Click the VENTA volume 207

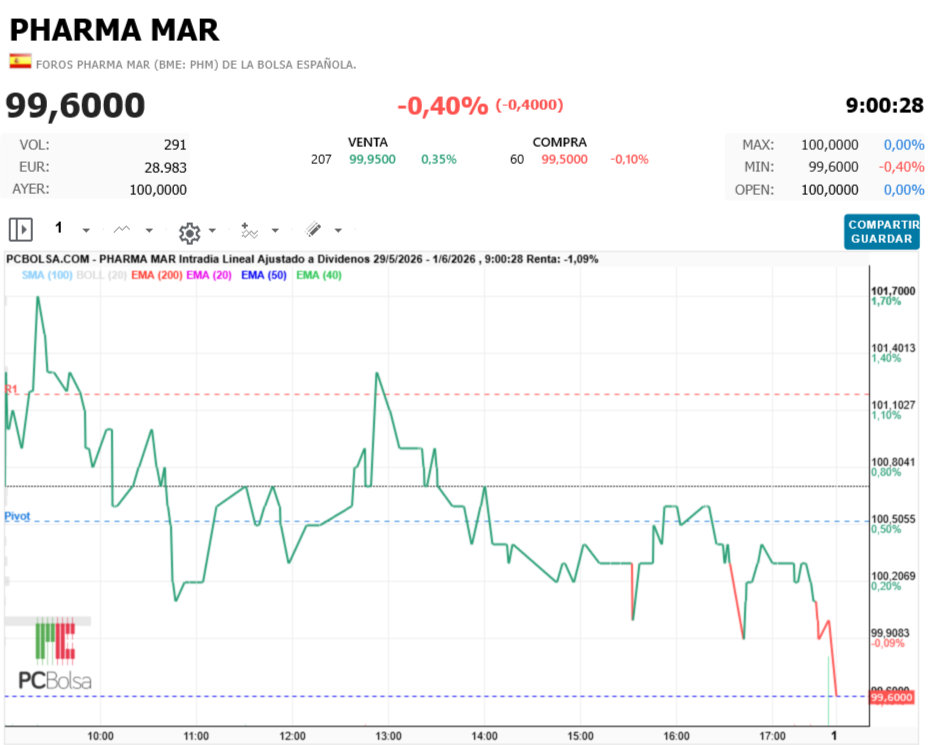[x=321, y=160]
